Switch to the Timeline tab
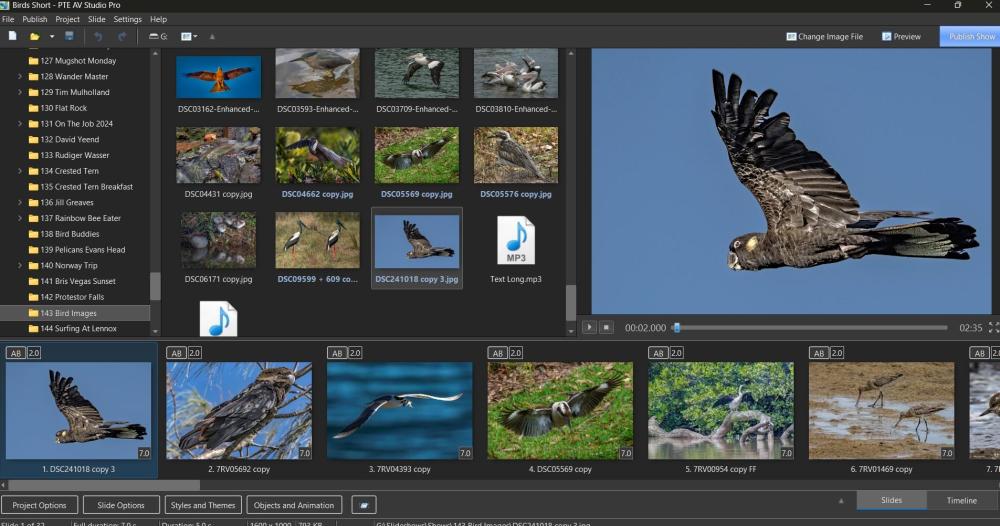Image resolution: width=1000 pixels, height=526 pixels. [x=961, y=500]
